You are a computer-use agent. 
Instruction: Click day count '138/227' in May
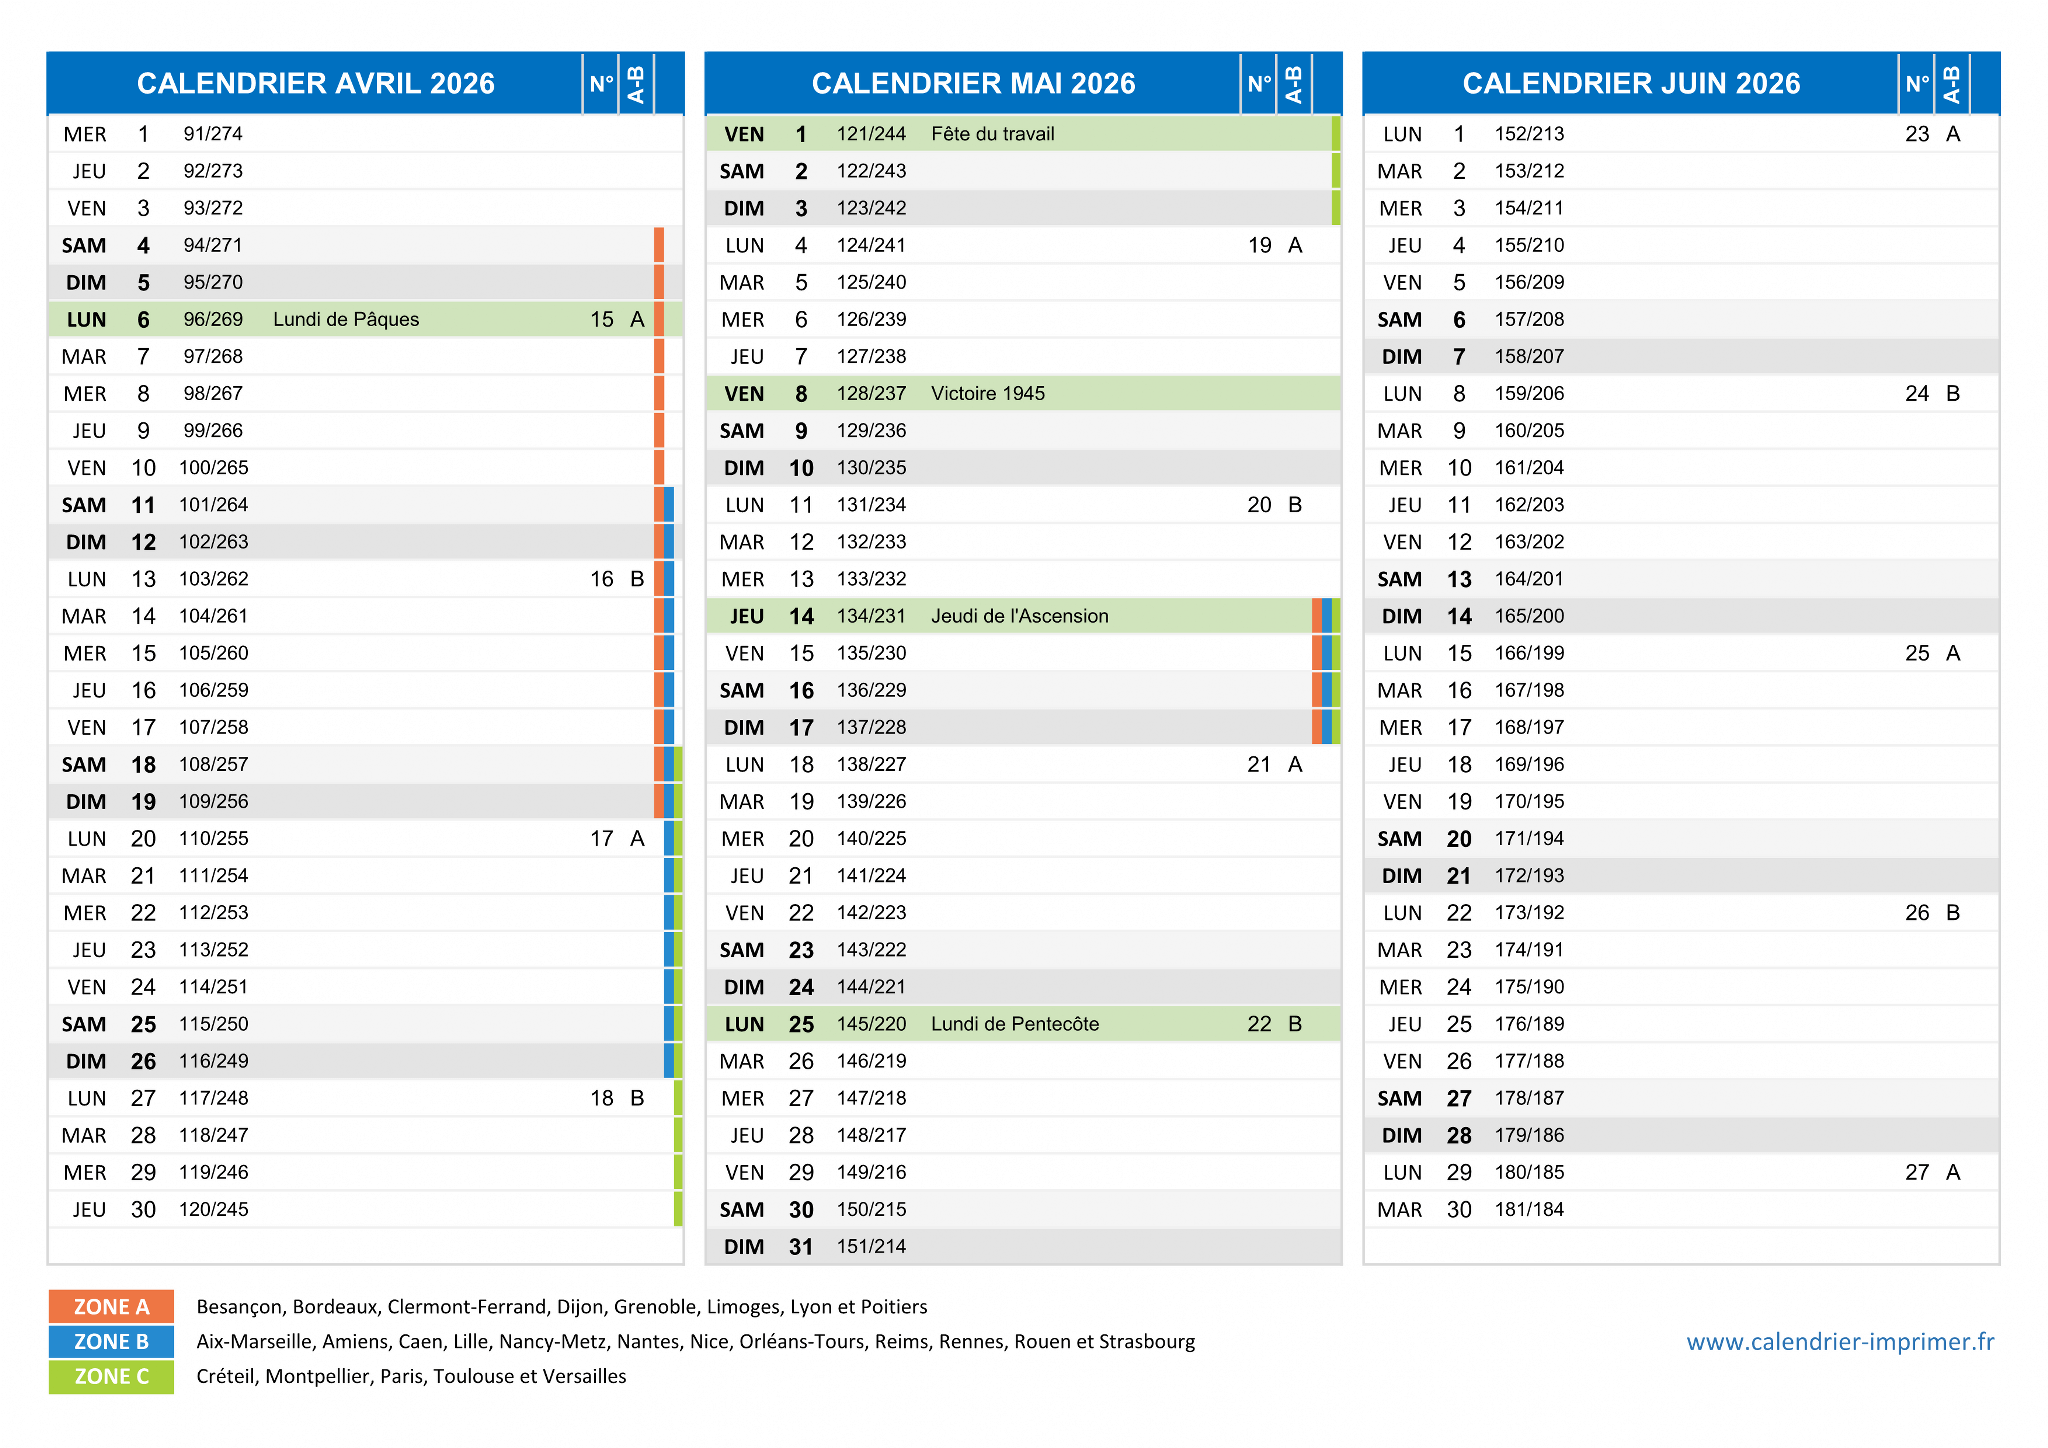tap(871, 764)
